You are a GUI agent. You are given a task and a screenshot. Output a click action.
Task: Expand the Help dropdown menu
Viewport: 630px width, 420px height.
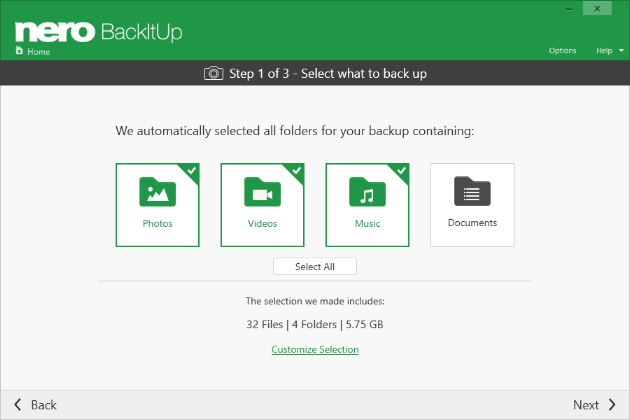(x=610, y=51)
